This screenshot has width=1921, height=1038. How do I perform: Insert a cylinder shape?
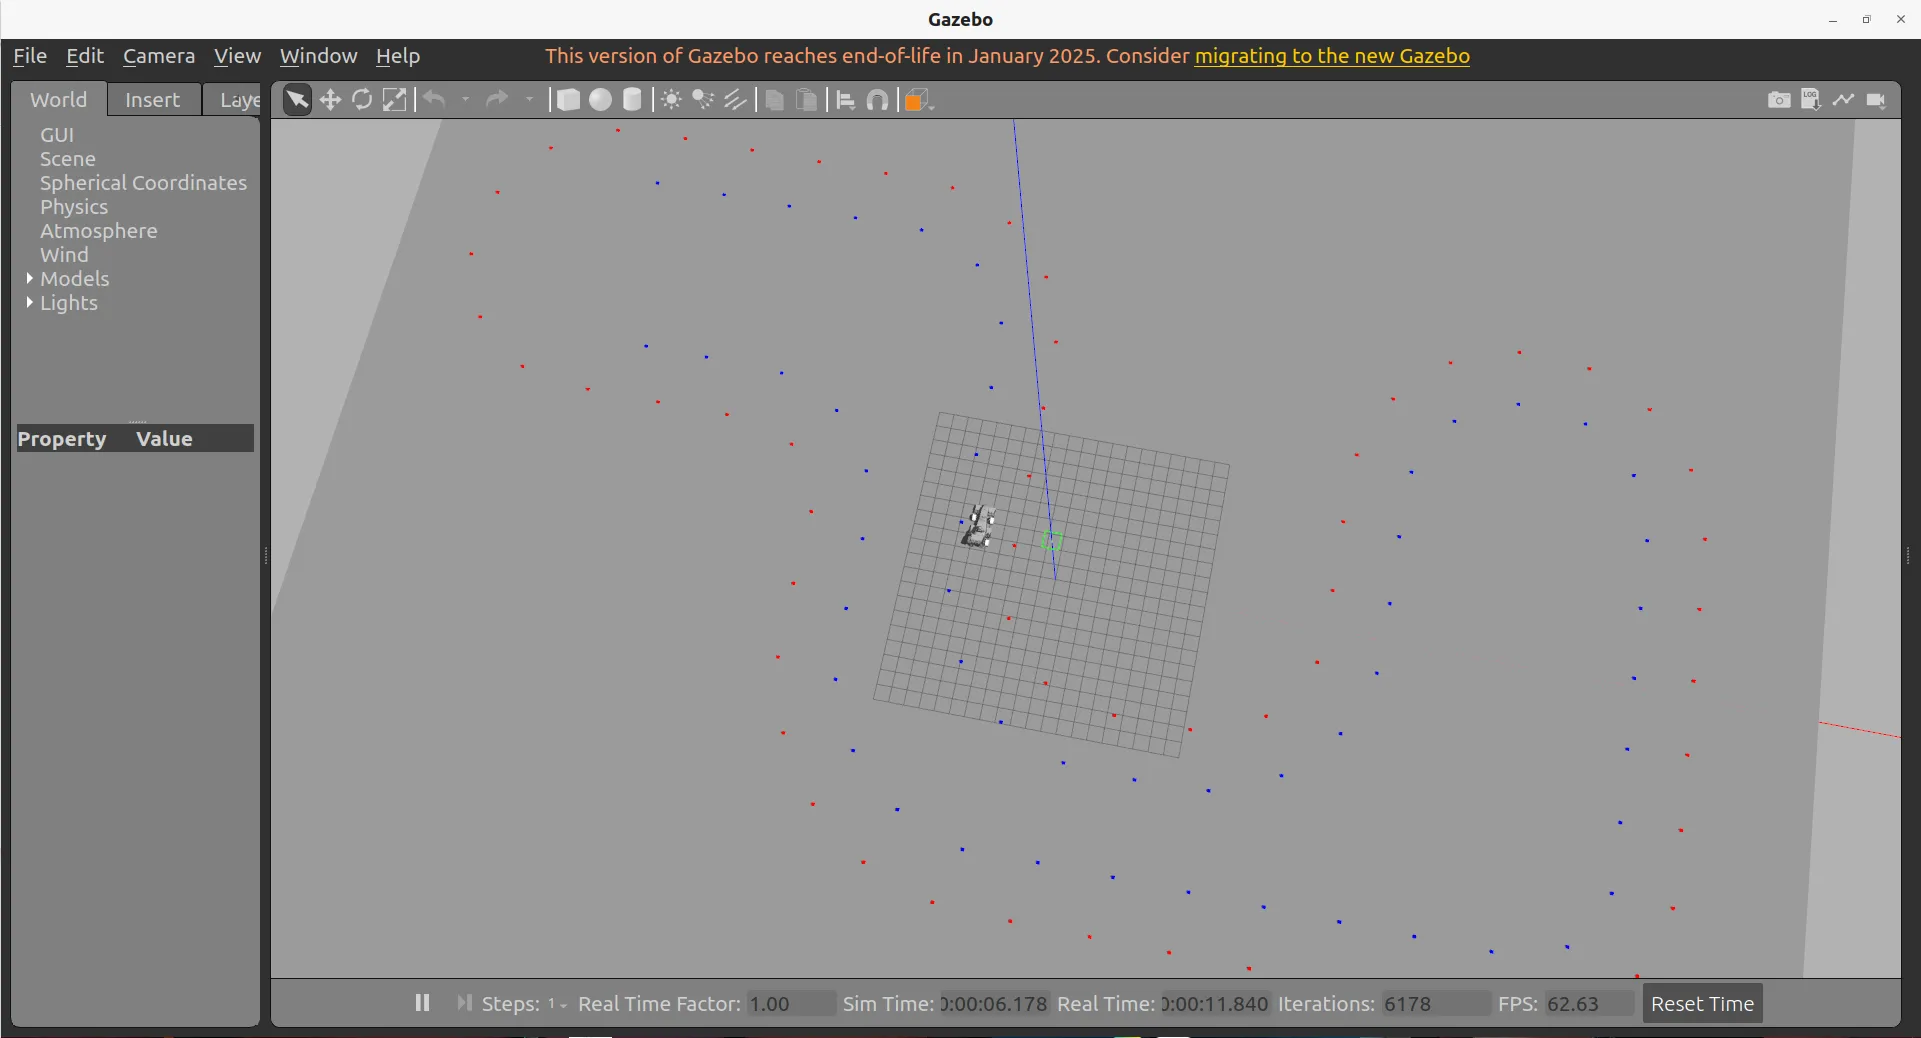pos(632,100)
